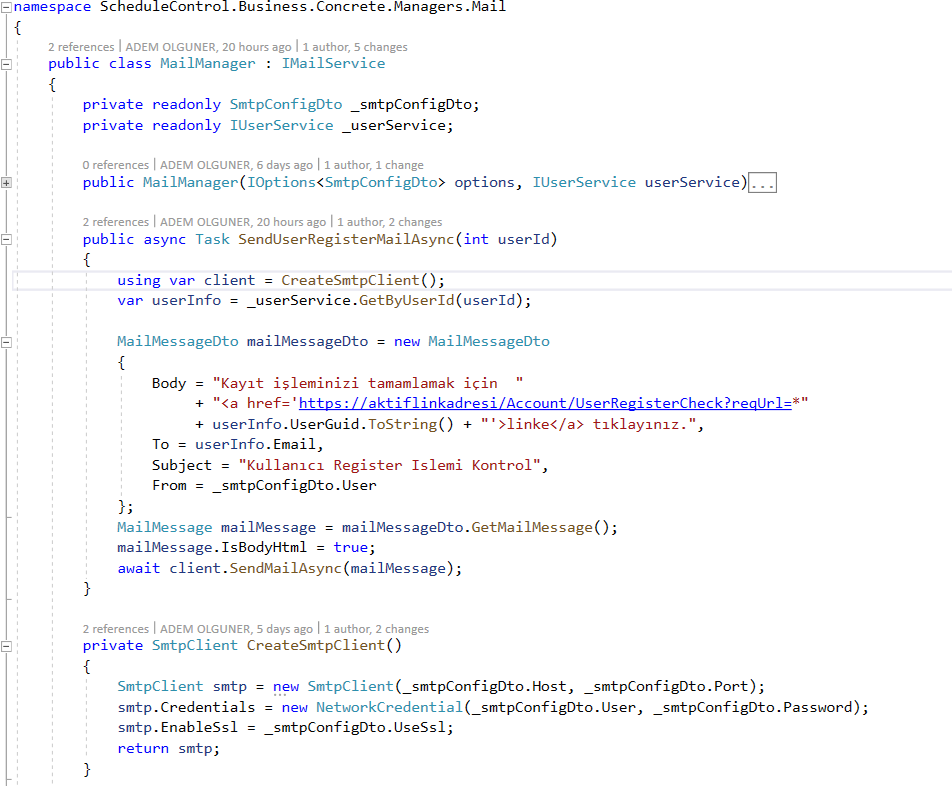Open the collapsed constructor body ellipsis box

click(762, 183)
